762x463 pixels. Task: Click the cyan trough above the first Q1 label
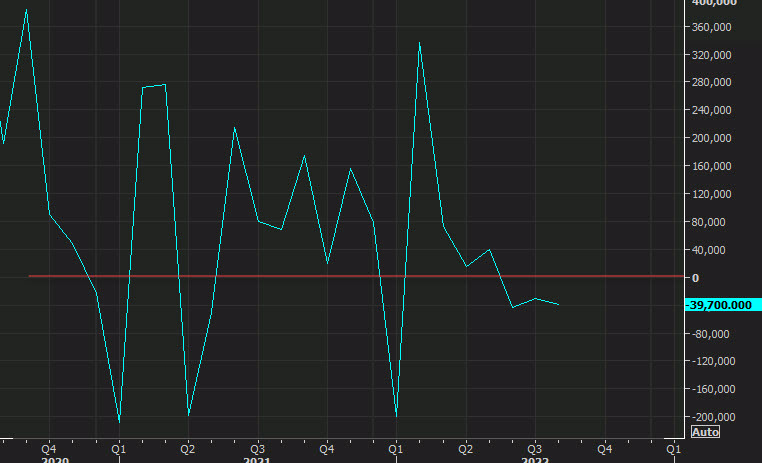tap(119, 421)
